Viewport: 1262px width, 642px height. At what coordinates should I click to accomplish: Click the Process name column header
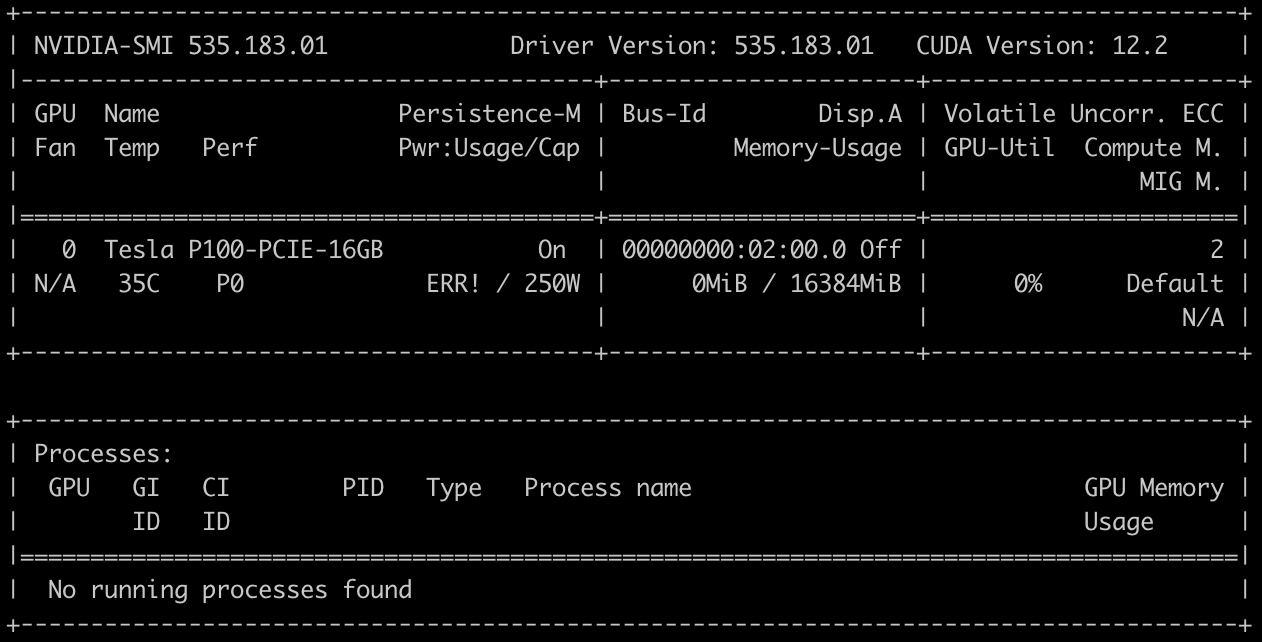point(607,488)
